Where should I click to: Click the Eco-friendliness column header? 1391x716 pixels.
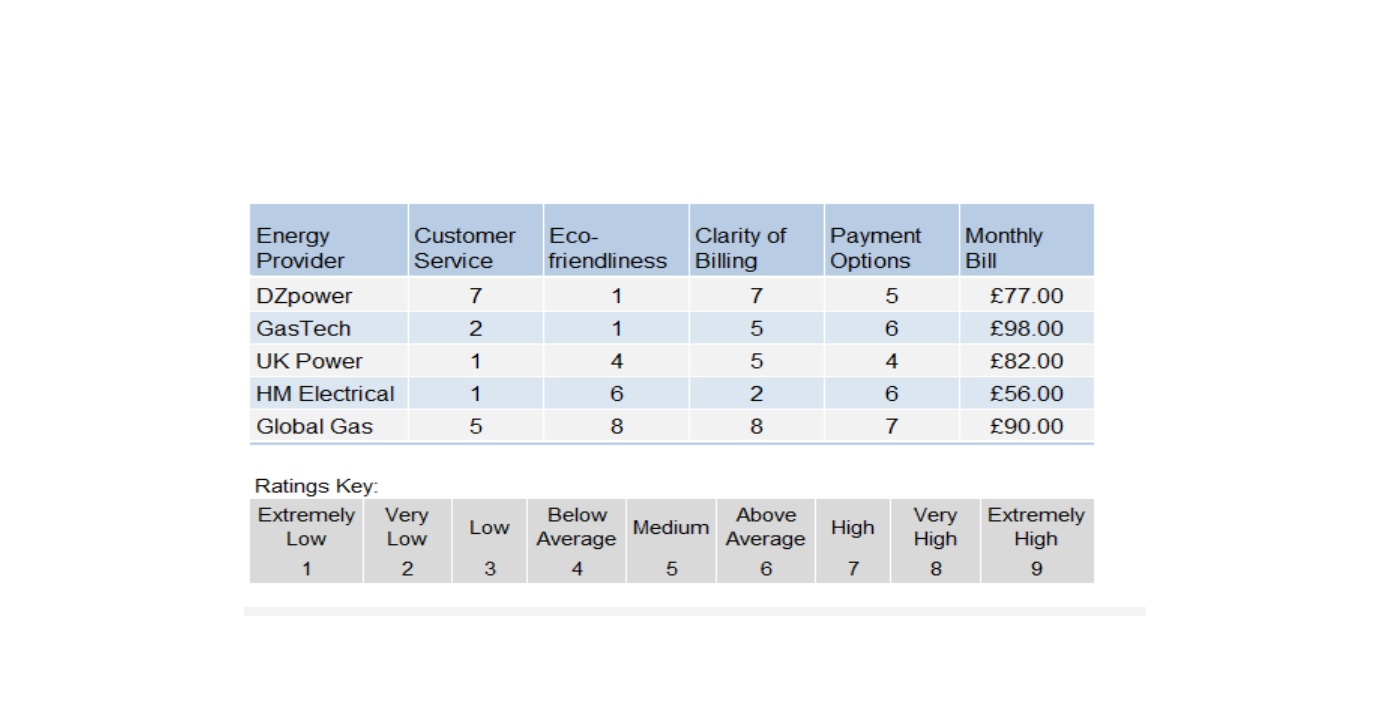[616, 240]
